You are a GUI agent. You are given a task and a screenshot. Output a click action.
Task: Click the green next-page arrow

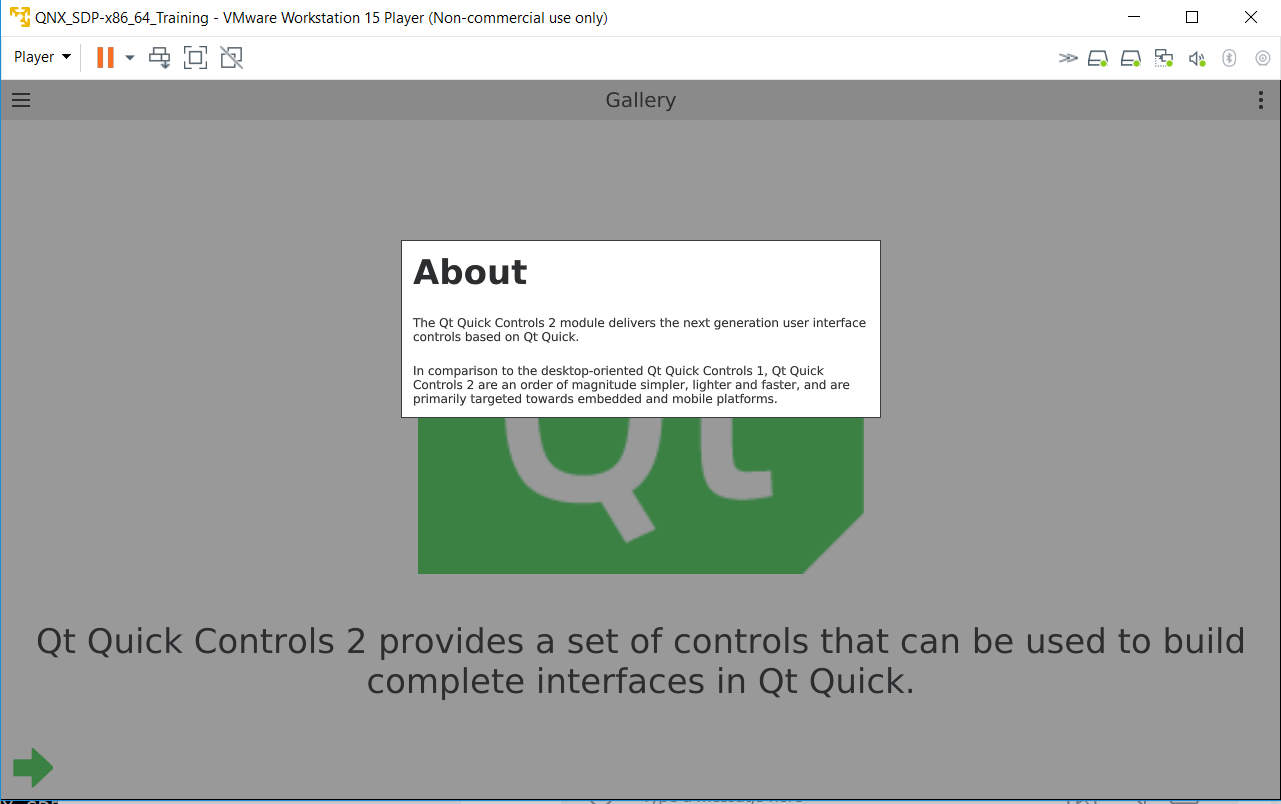33,768
